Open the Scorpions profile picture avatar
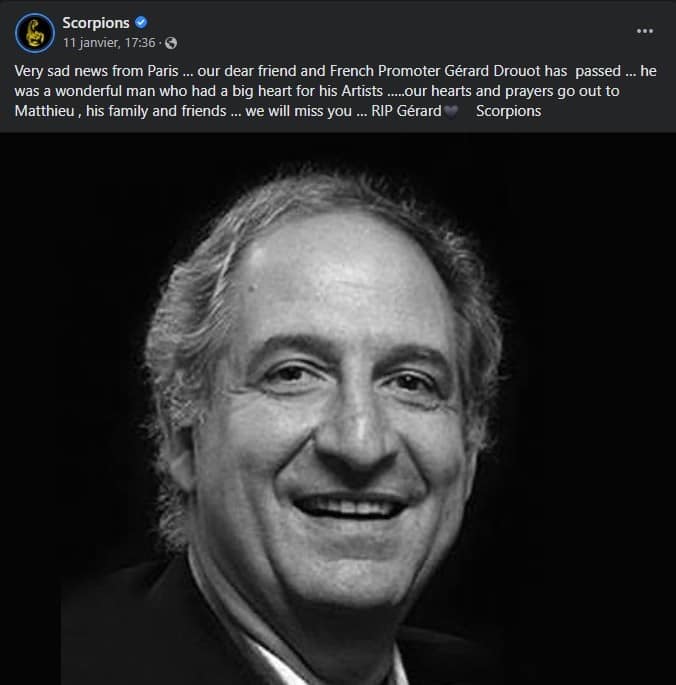Viewport: 676px width, 685px height. tap(35, 33)
